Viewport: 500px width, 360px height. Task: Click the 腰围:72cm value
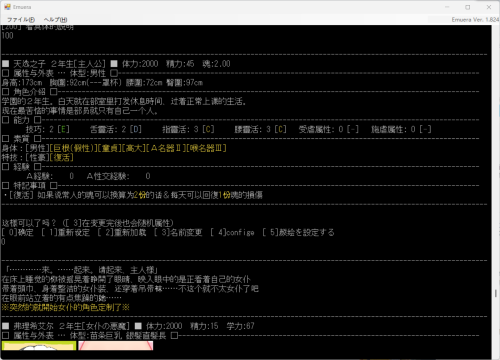pyautogui.click(x=144, y=83)
